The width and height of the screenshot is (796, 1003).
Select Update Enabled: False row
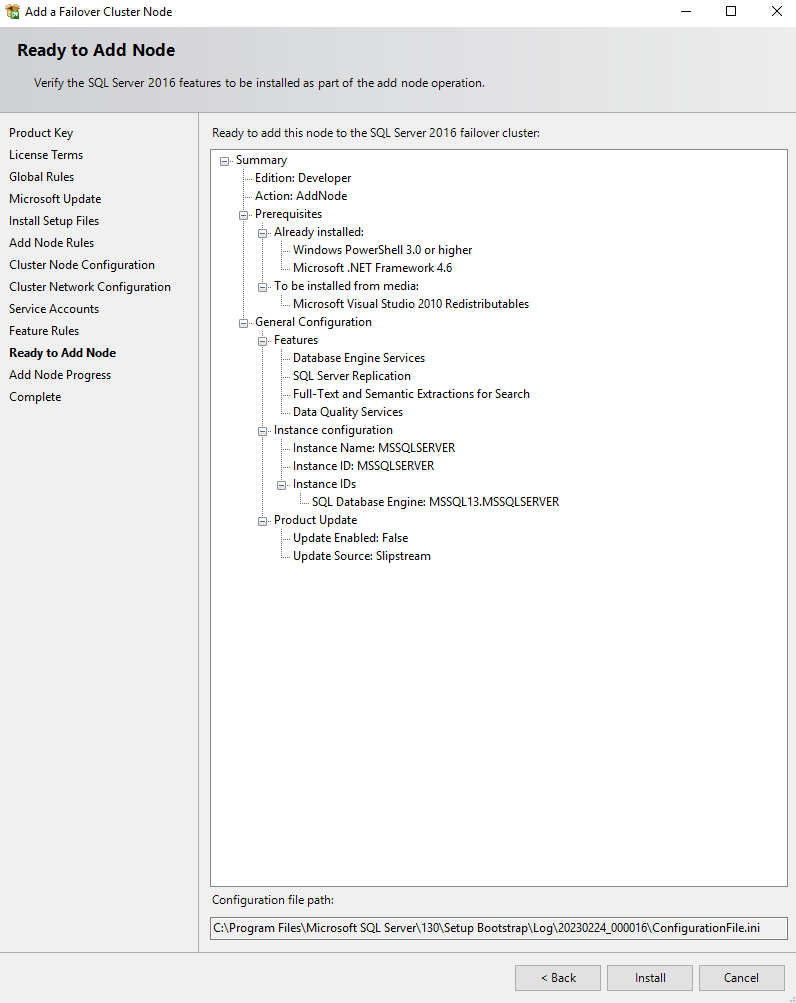point(351,538)
